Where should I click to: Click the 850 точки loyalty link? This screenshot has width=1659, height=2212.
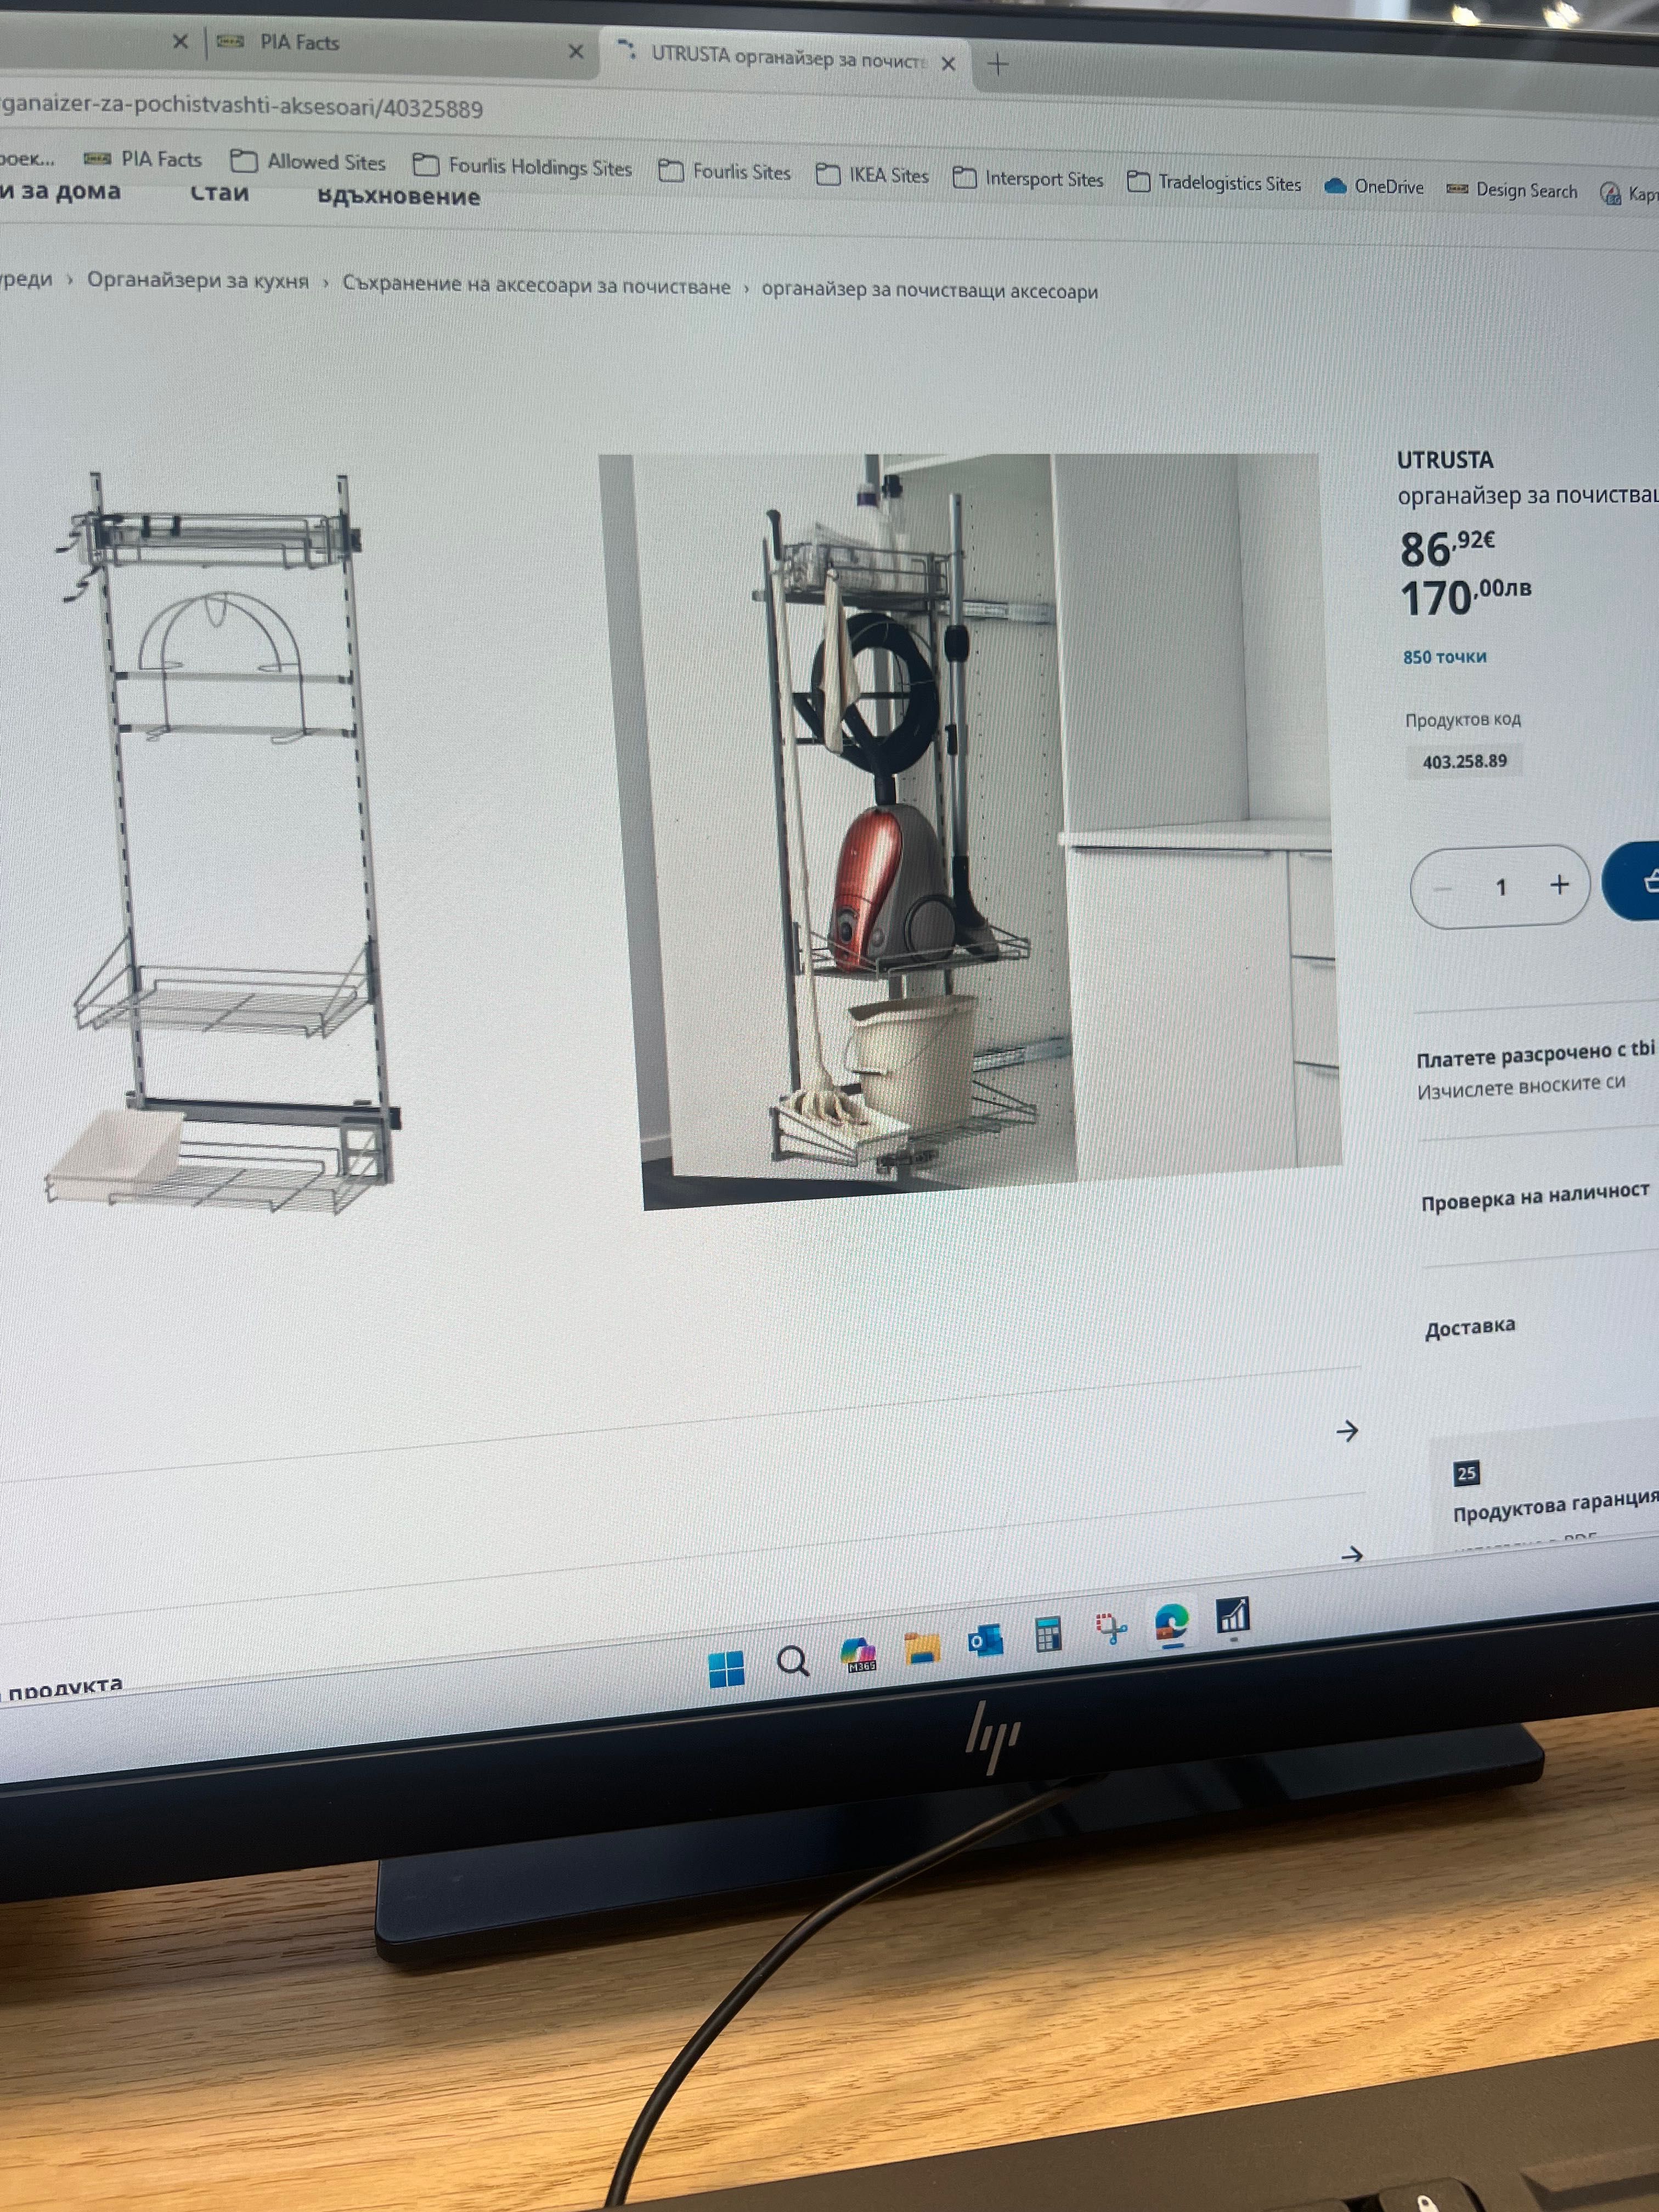click(x=1444, y=657)
